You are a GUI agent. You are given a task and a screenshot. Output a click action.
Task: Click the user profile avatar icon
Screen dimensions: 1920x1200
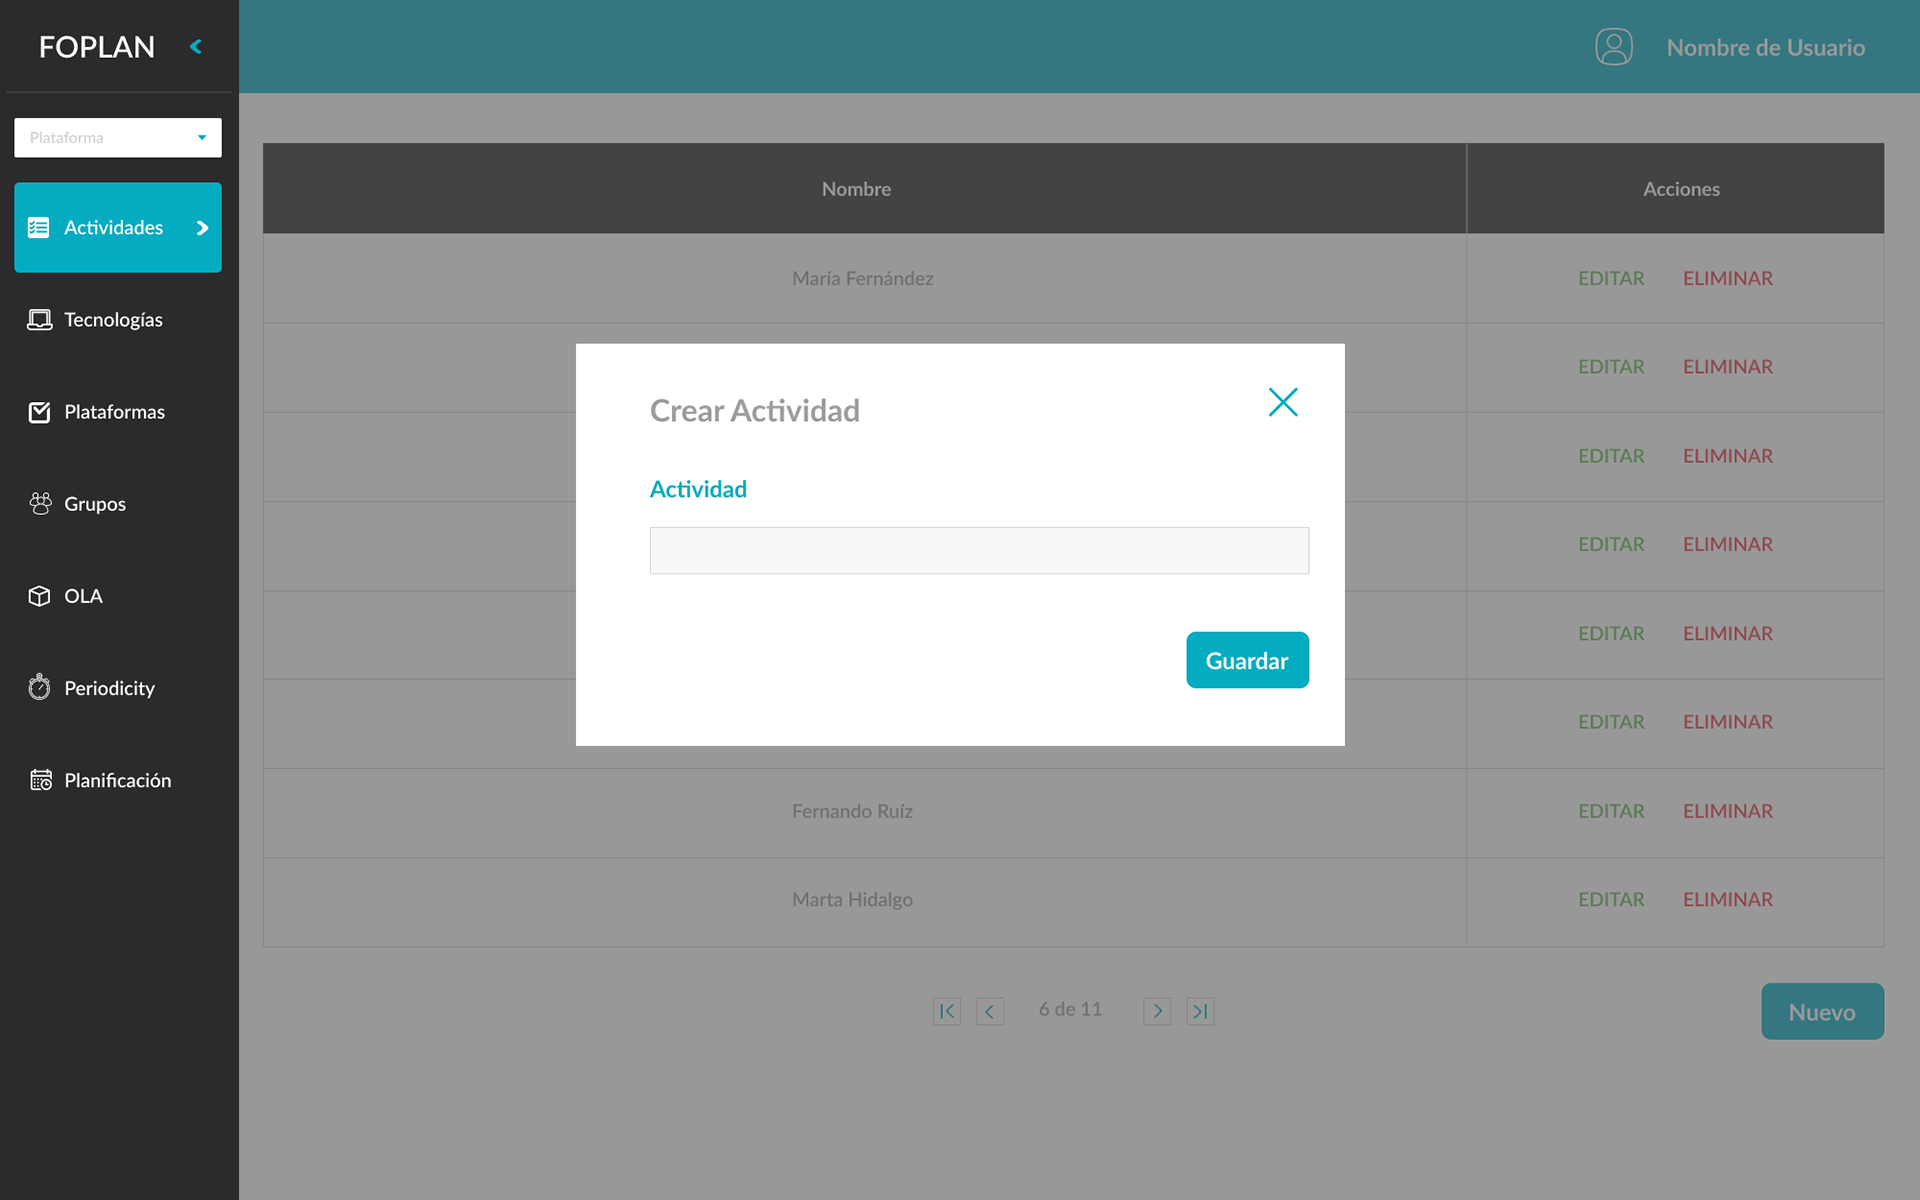[1613, 47]
